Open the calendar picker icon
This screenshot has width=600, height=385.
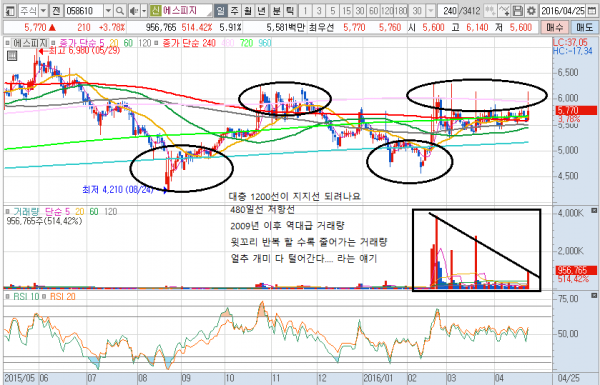(592, 11)
